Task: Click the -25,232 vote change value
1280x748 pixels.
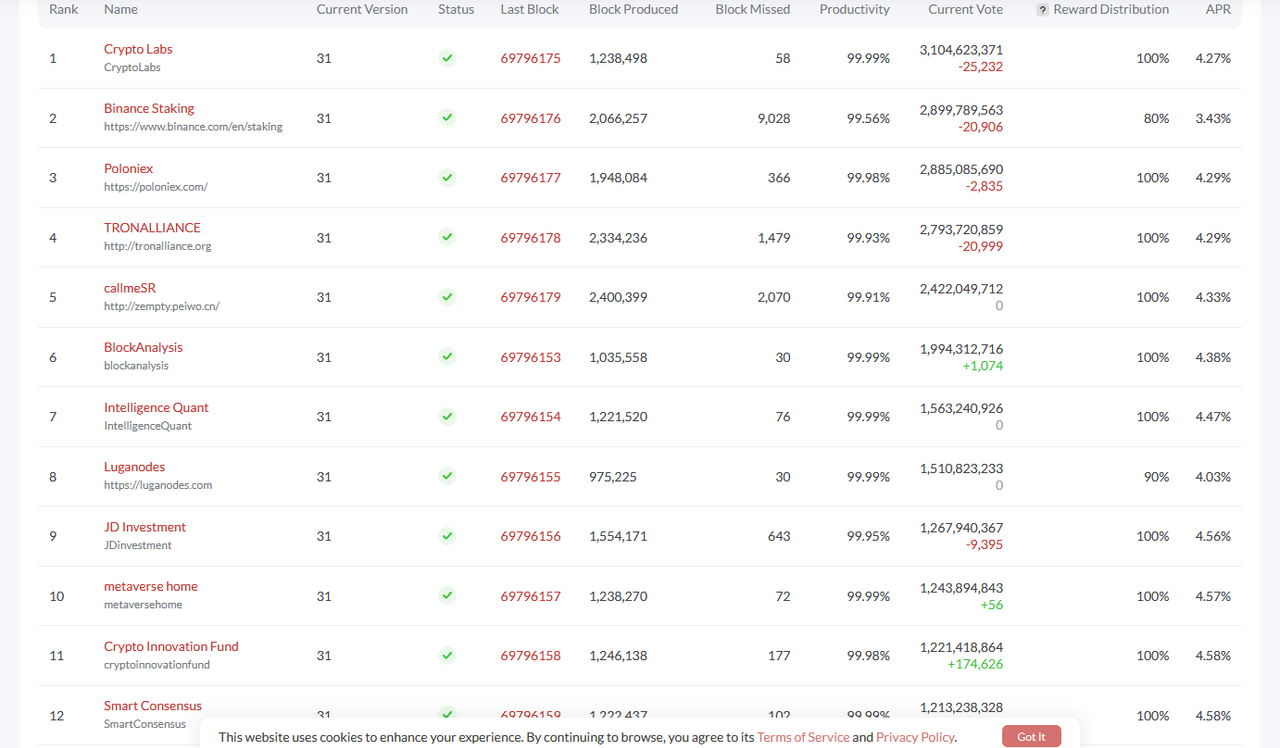Action: pos(980,67)
